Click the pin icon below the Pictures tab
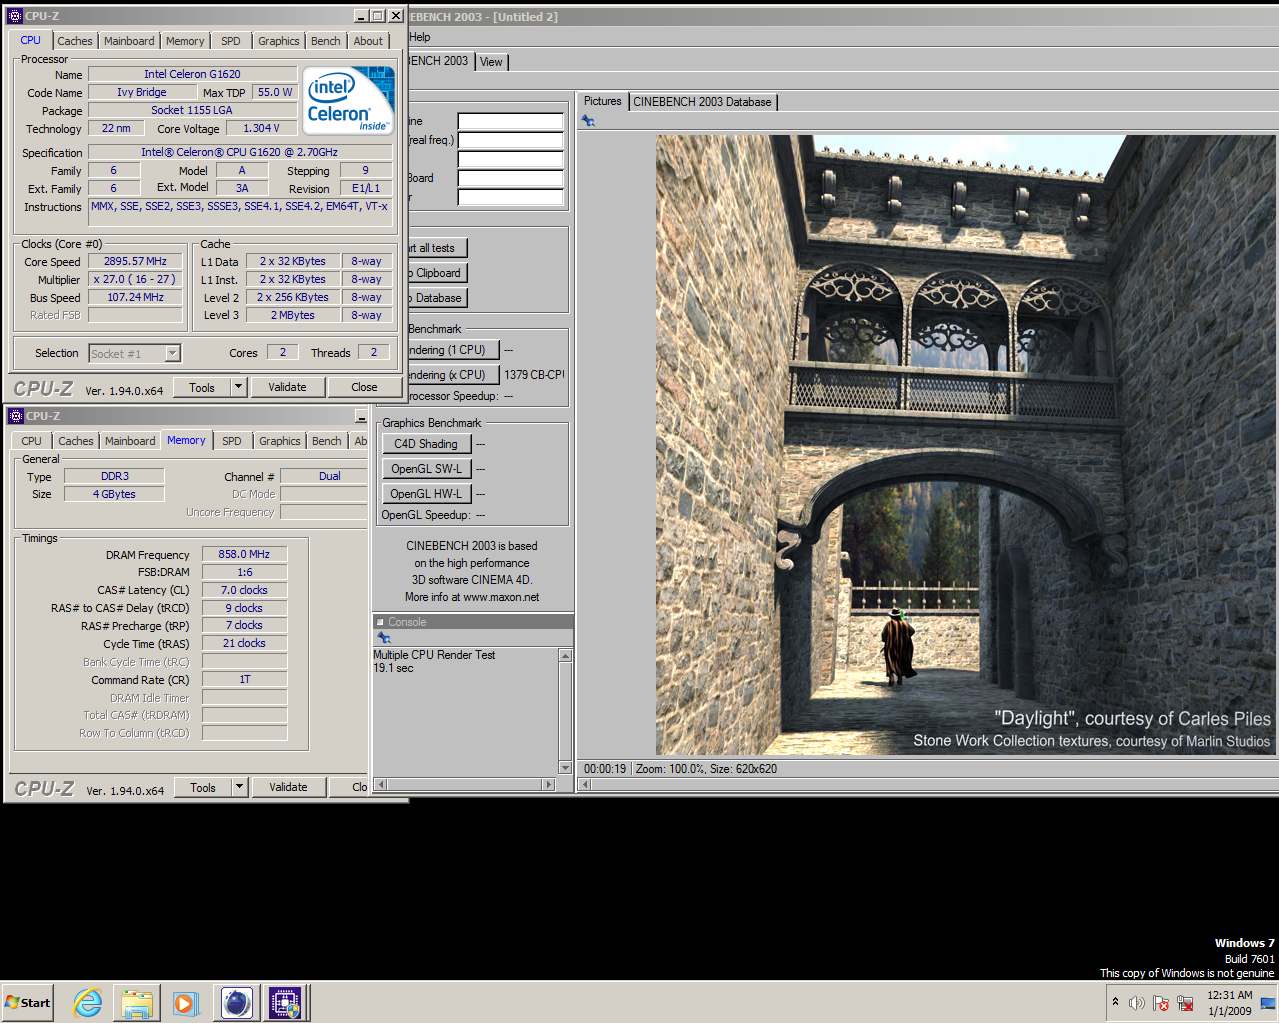 point(588,121)
